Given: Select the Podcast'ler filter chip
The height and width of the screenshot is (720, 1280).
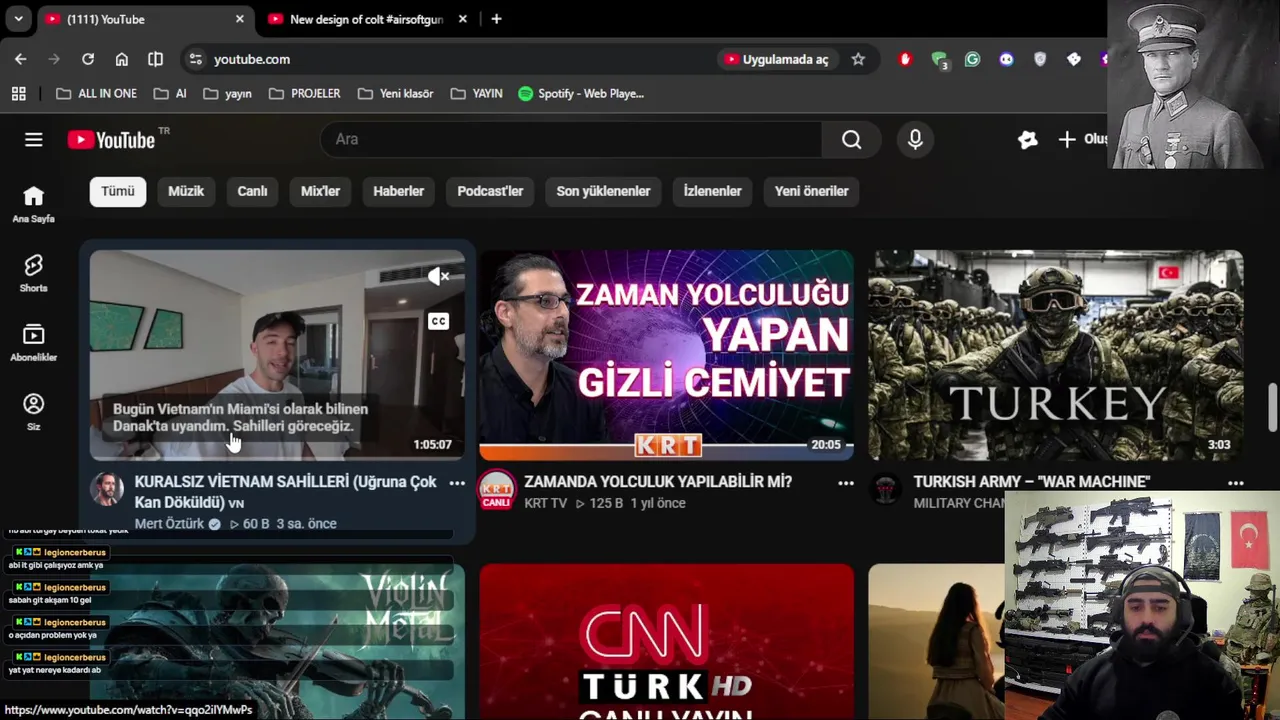Looking at the screenshot, I should pyautogui.click(x=490, y=191).
